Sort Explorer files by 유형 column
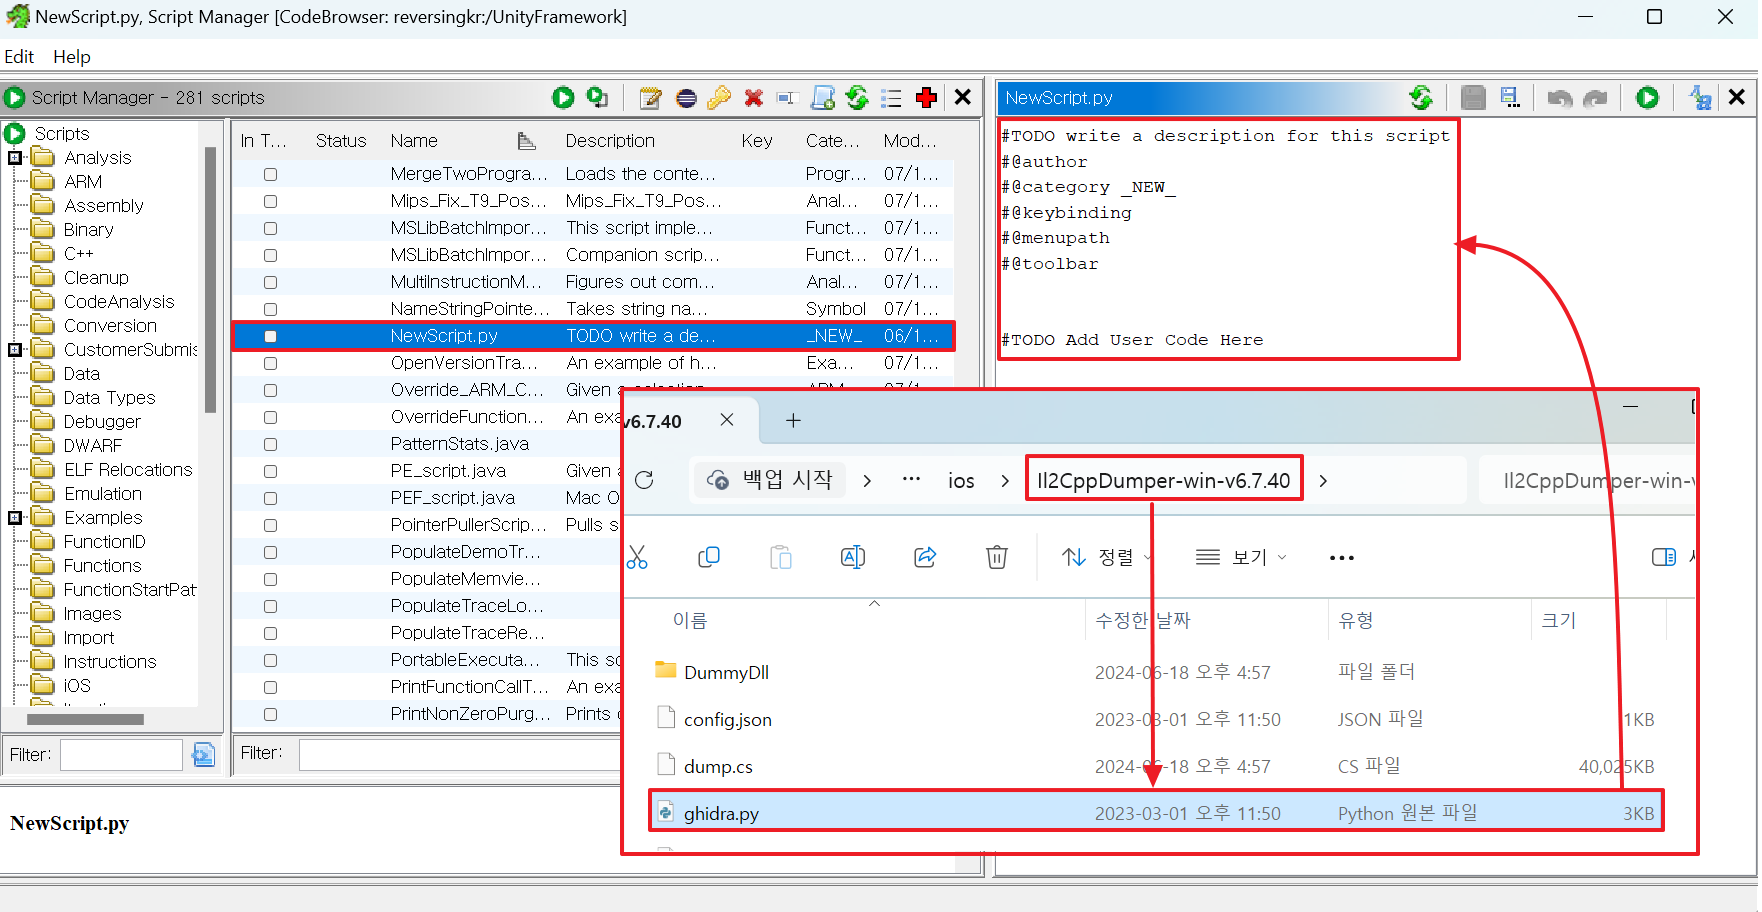1762x912 pixels. coord(1356,620)
